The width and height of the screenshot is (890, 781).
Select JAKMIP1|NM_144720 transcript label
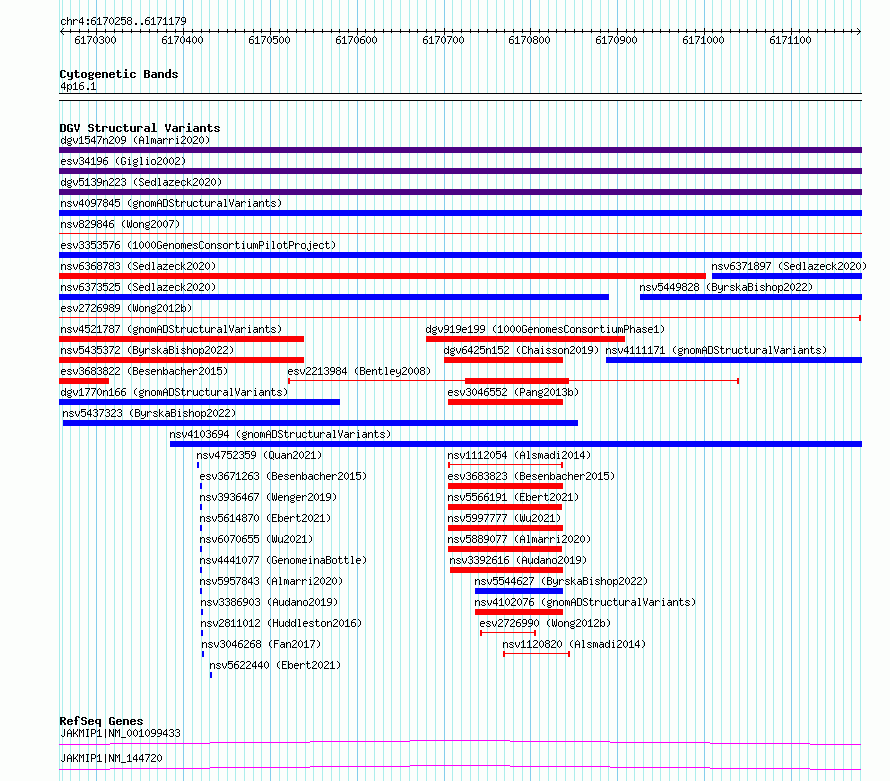[111, 758]
